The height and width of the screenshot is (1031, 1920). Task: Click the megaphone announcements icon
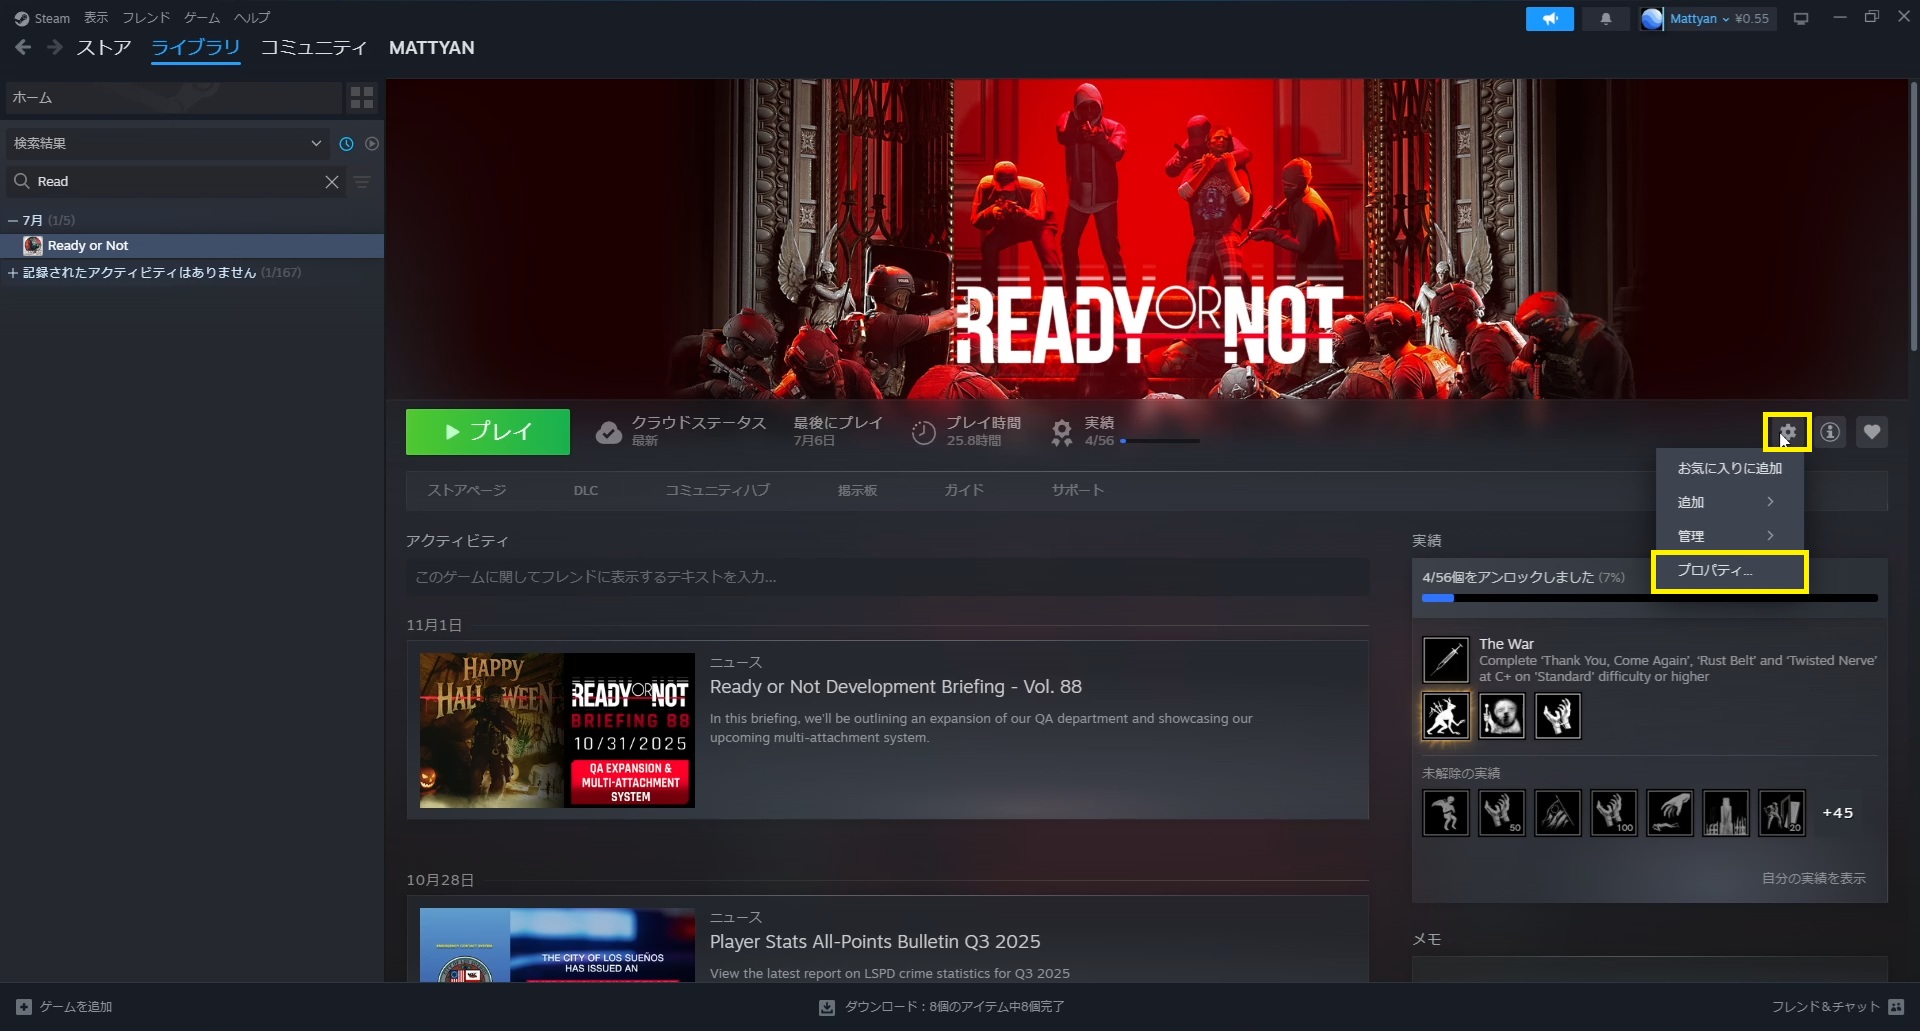1549,19
